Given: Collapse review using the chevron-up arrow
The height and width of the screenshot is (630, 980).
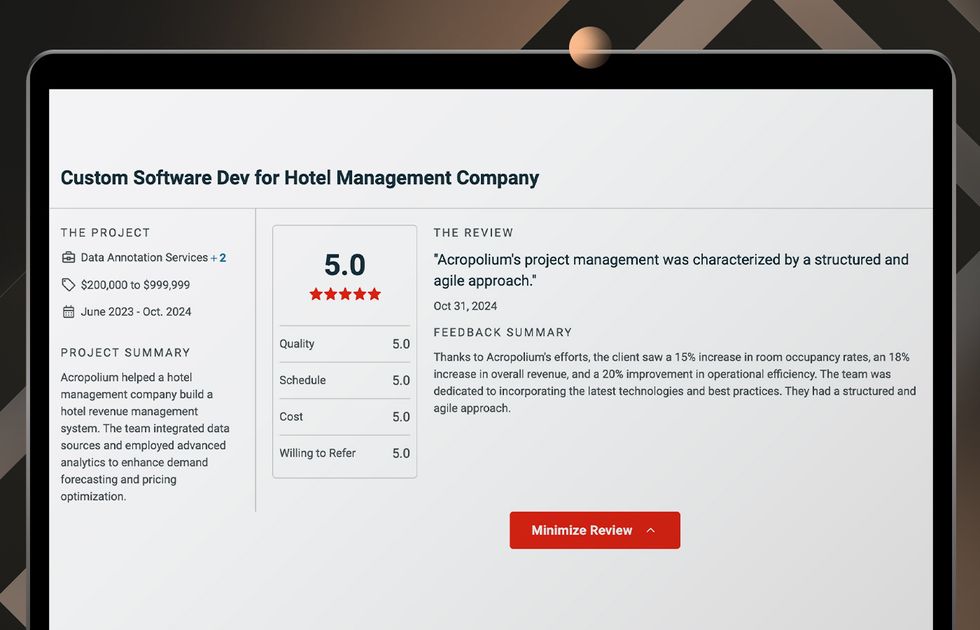Looking at the screenshot, I should click(650, 530).
